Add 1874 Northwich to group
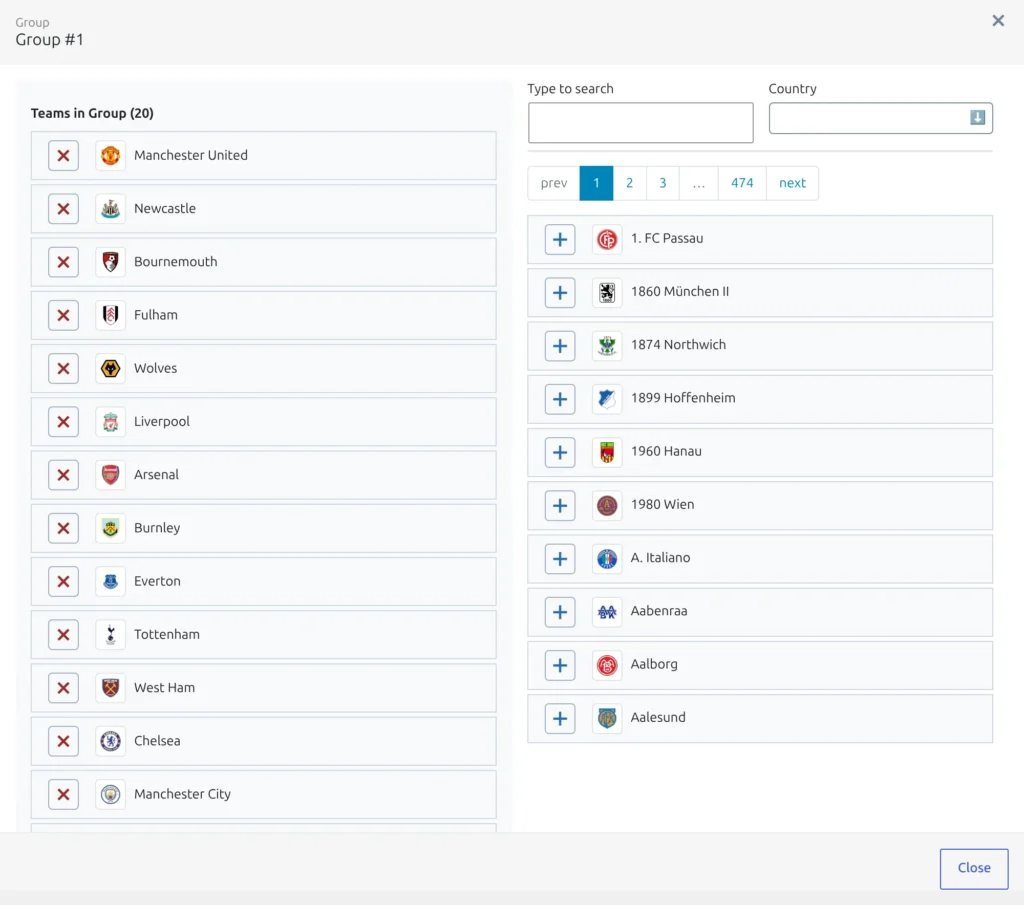1024x905 pixels. [x=560, y=346]
